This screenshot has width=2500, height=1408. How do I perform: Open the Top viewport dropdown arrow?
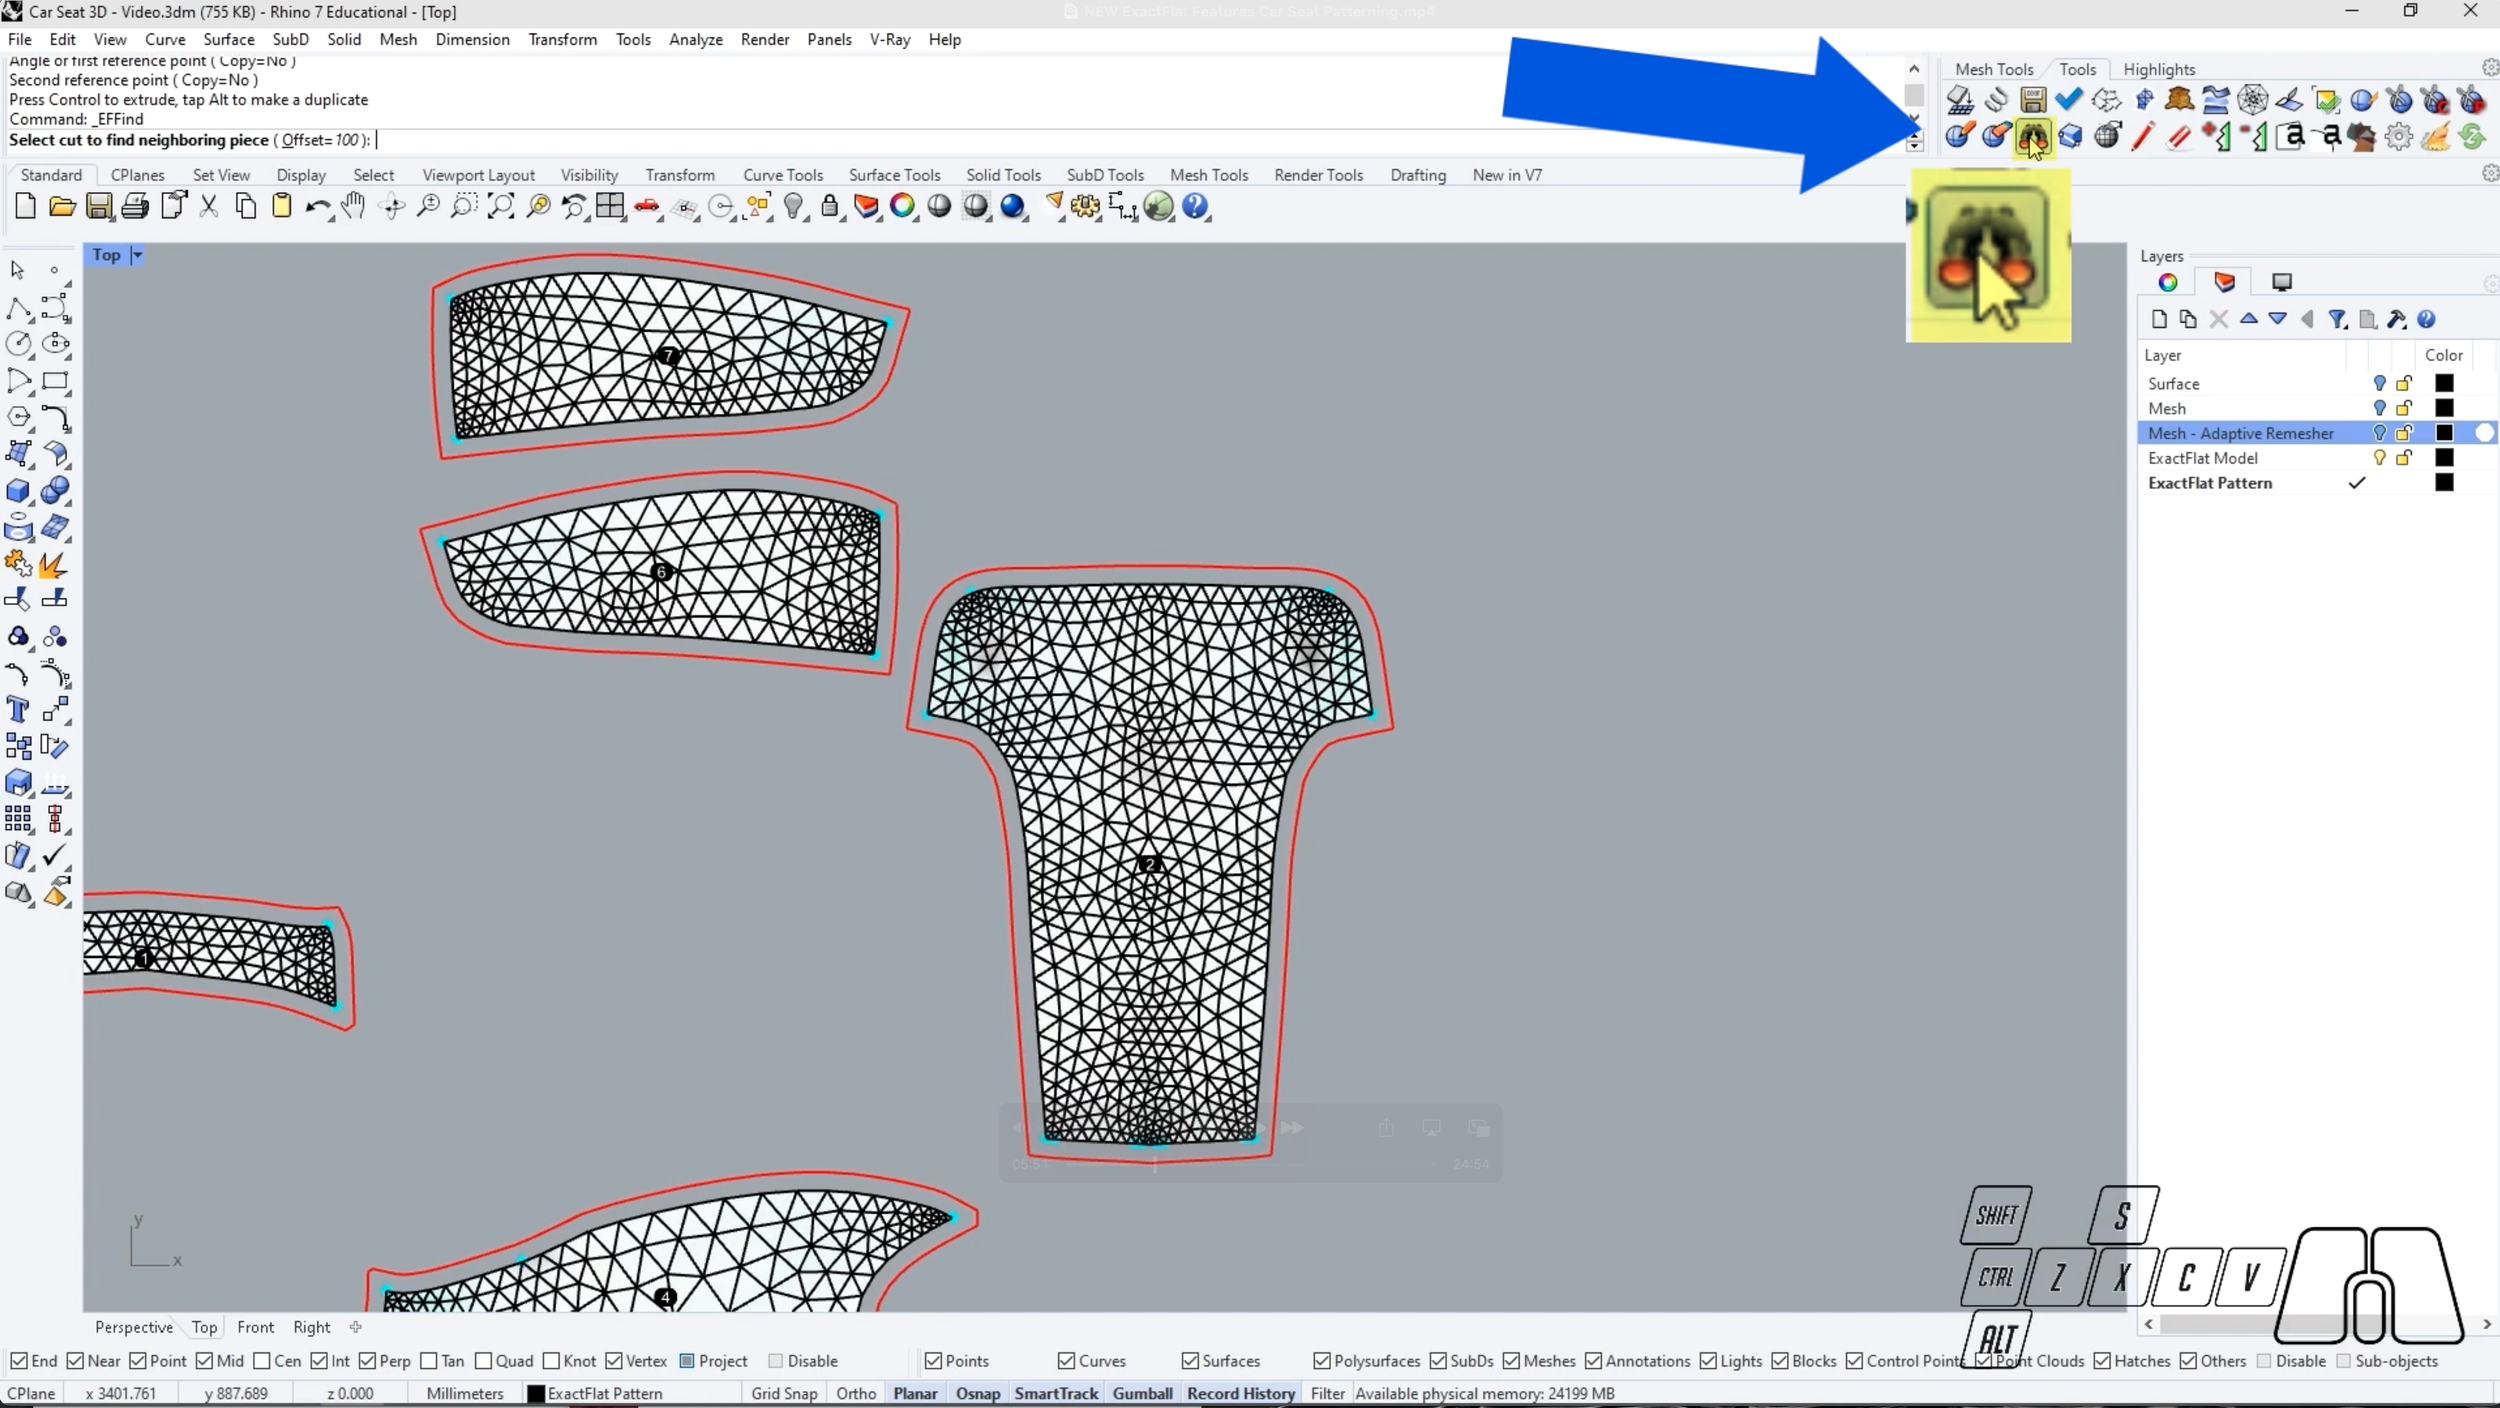[137, 255]
